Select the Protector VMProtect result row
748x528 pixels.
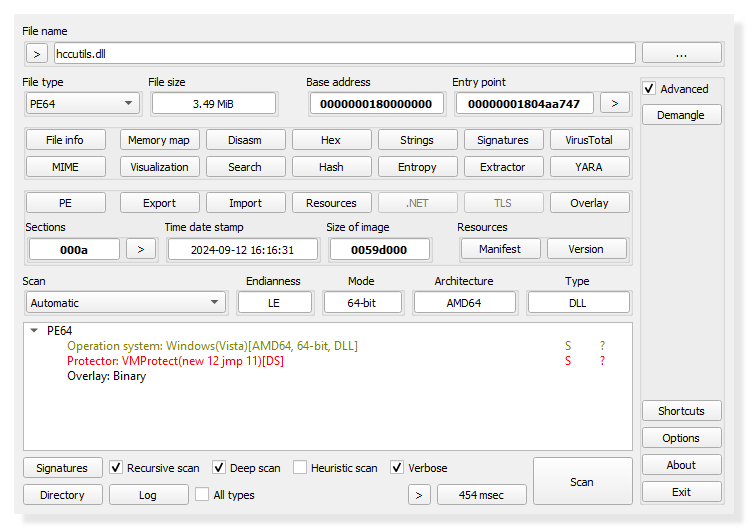pyautogui.click(x=175, y=361)
